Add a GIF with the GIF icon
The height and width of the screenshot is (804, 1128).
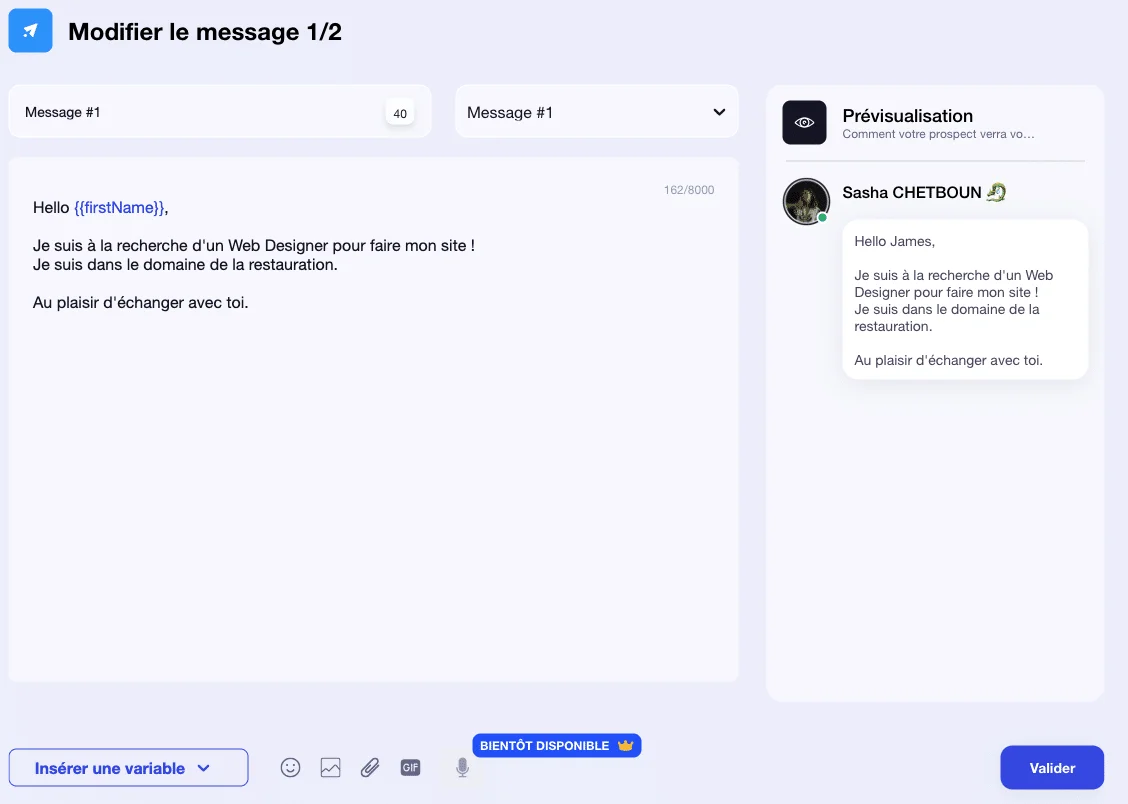point(410,767)
